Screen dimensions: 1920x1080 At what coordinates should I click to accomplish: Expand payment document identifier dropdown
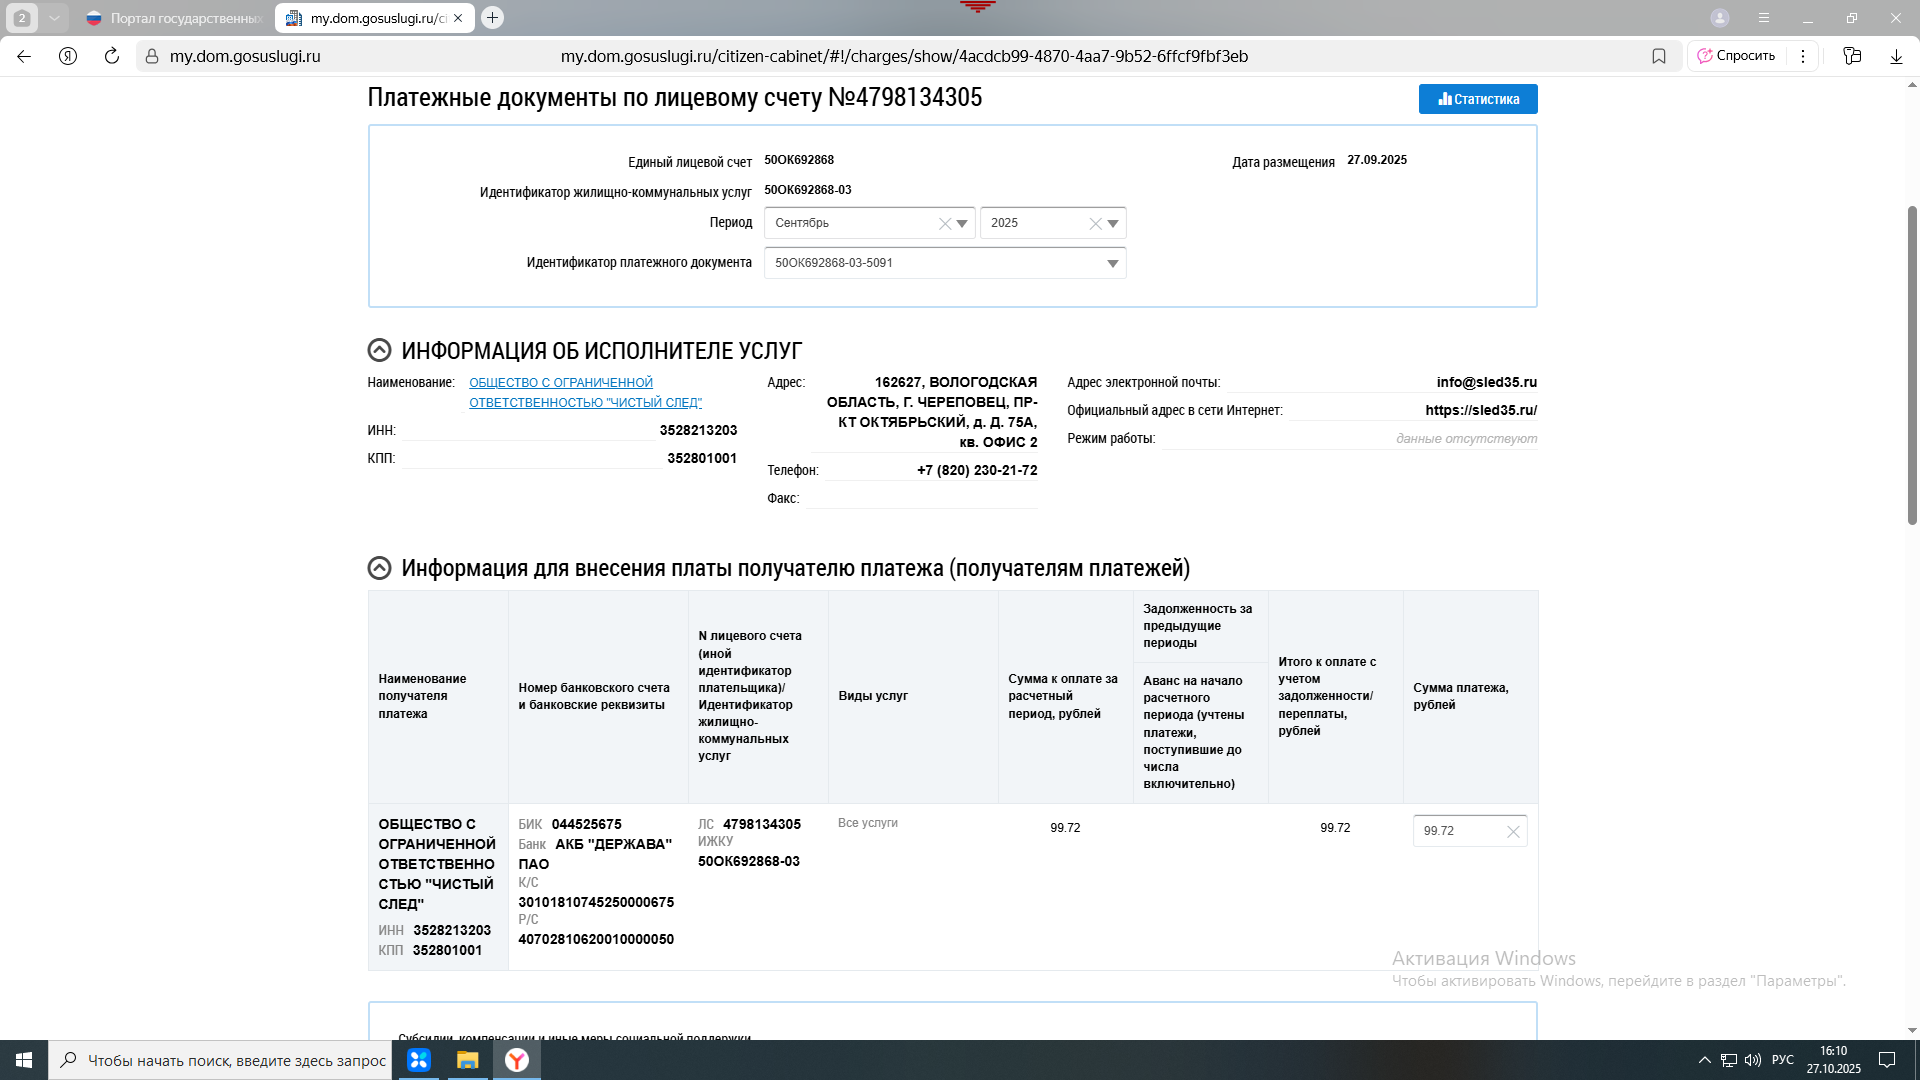(1113, 264)
